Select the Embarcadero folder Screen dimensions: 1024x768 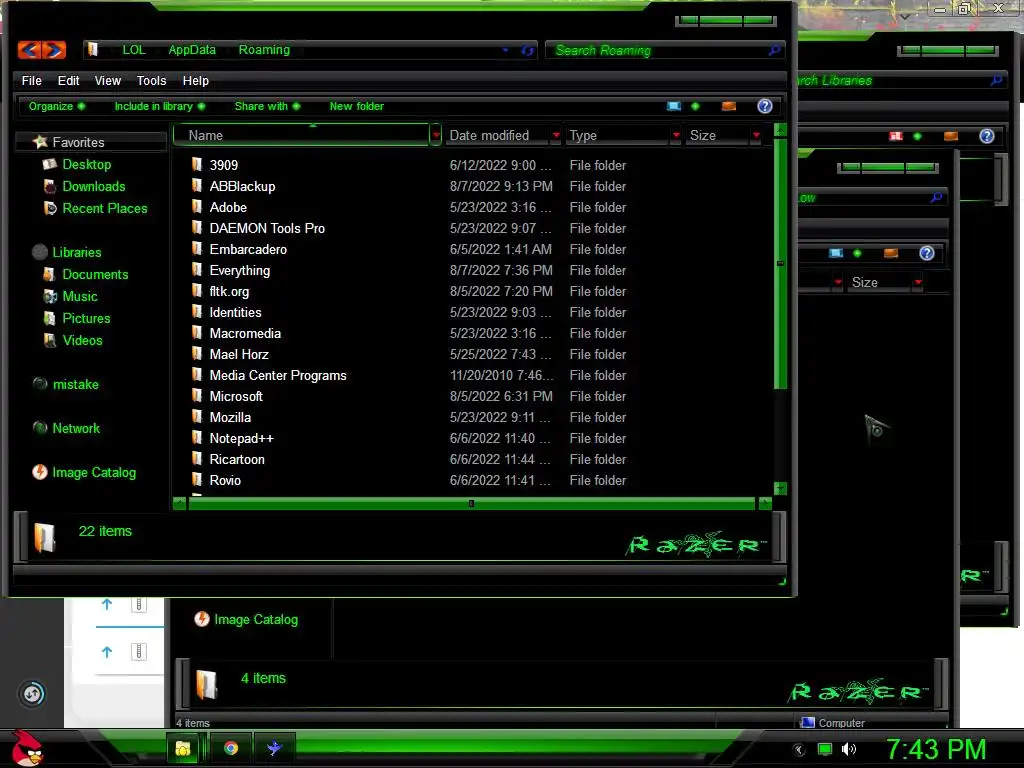click(248, 249)
